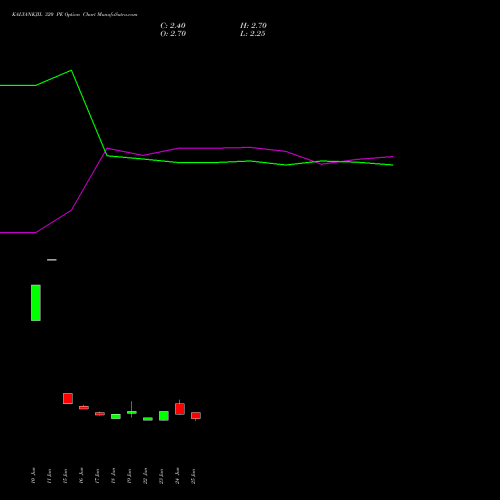The height and width of the screenshot is (500, 500).
Task: Select the tall green candle for 10 Jun
Action: (36, 303)
